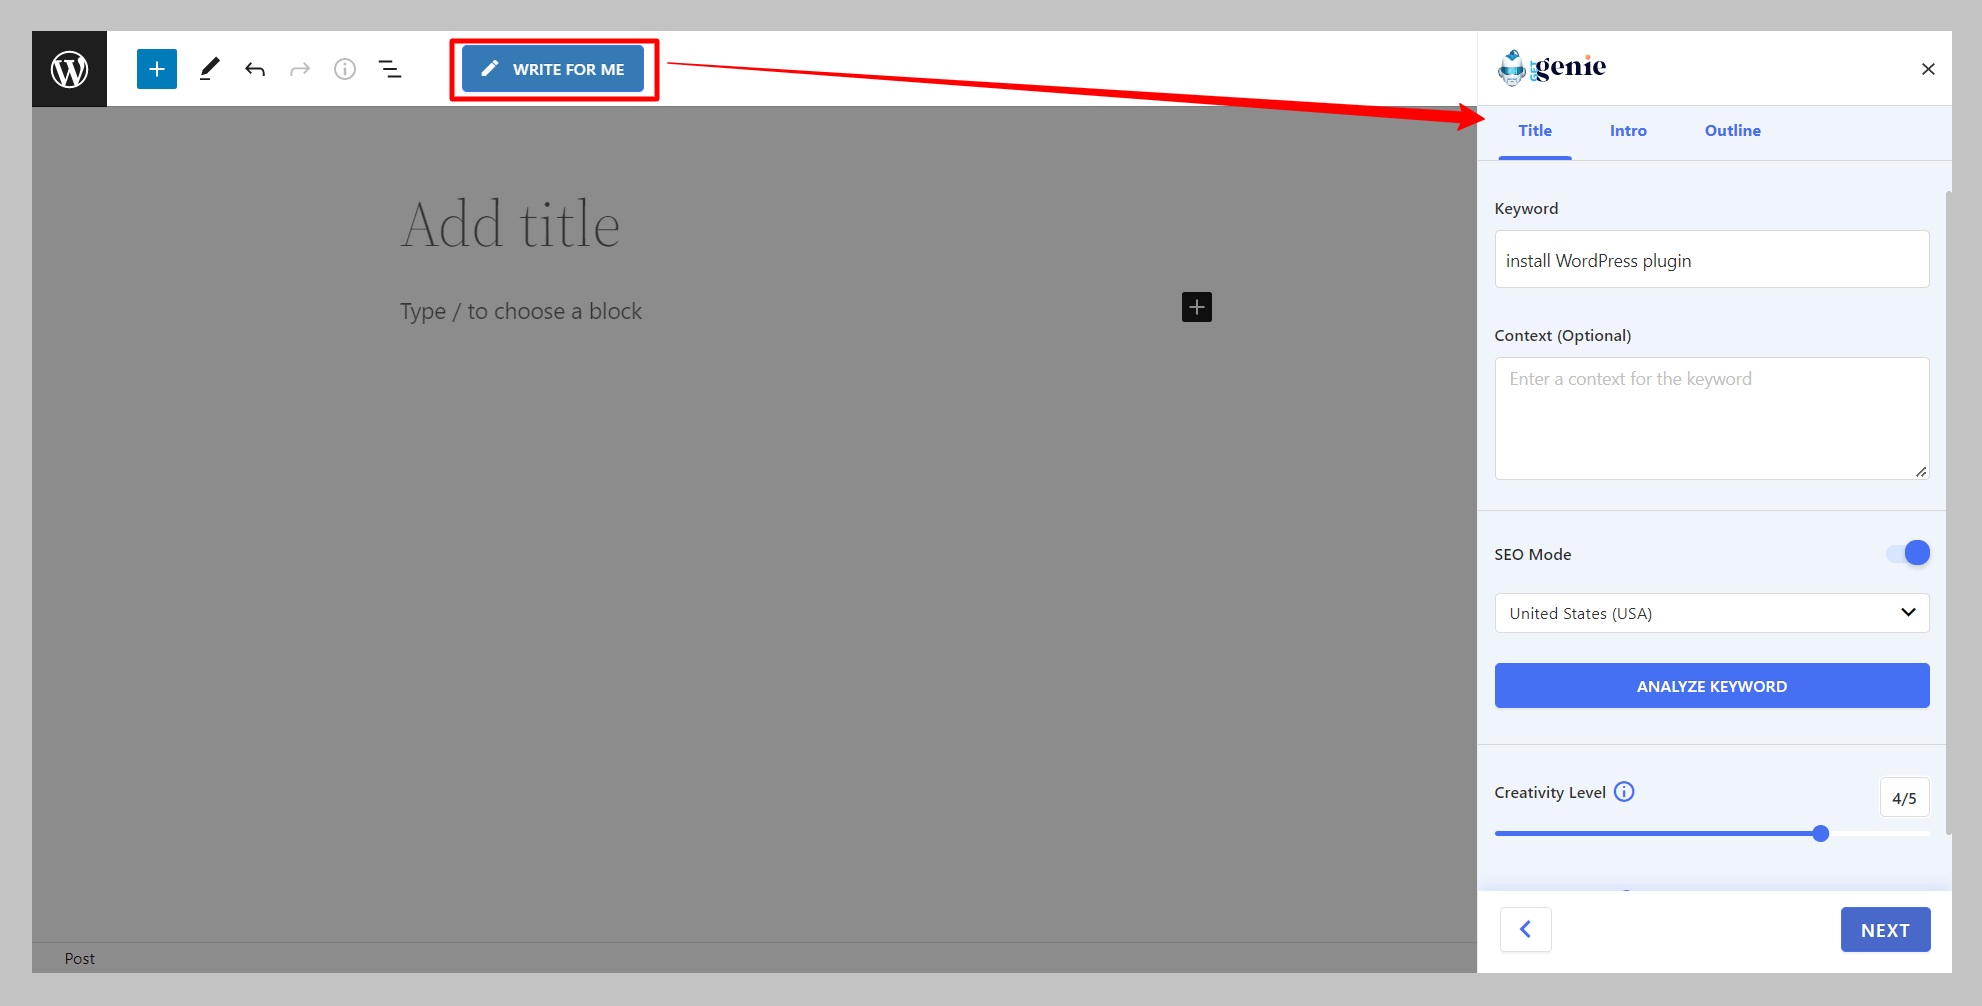The width and height of the screenshot is (1982, 1006).
Task: Select the Title tab
Action: [x=1535, y=131]
